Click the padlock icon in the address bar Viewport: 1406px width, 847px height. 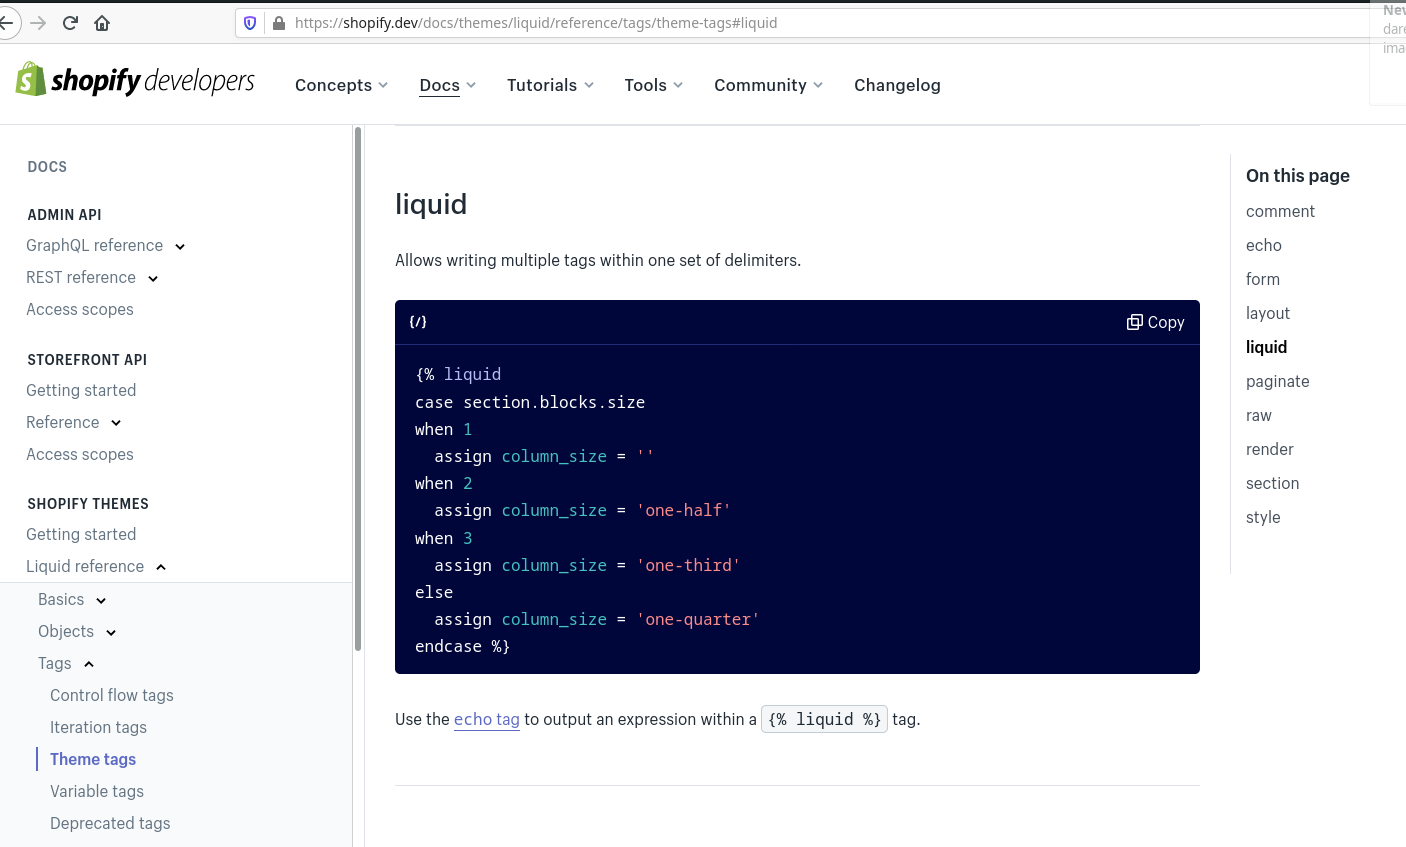tap(281, 22)
